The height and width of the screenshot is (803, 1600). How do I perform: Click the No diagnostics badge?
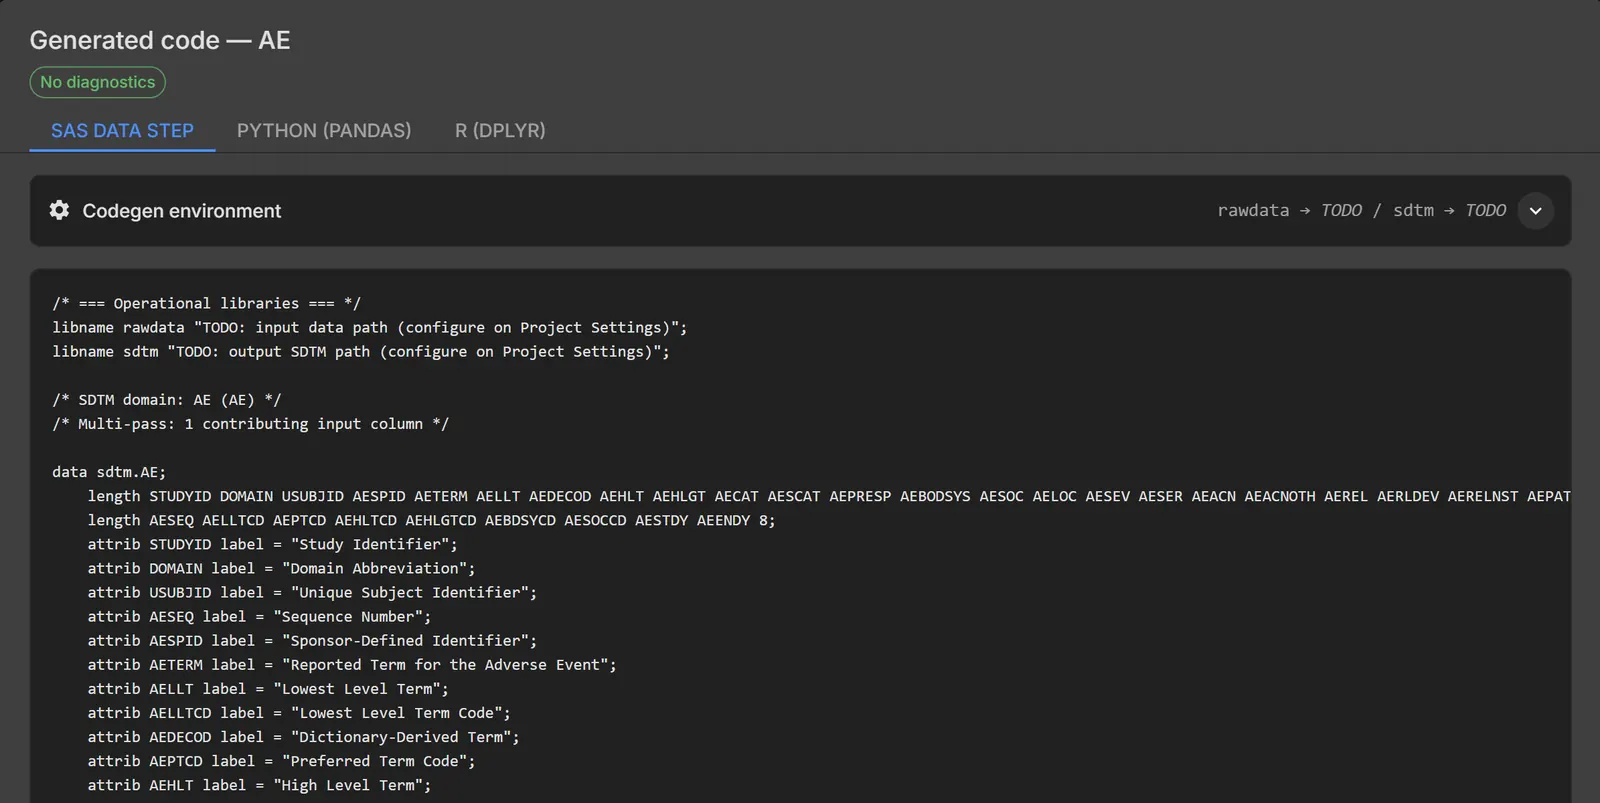point(98,82)
